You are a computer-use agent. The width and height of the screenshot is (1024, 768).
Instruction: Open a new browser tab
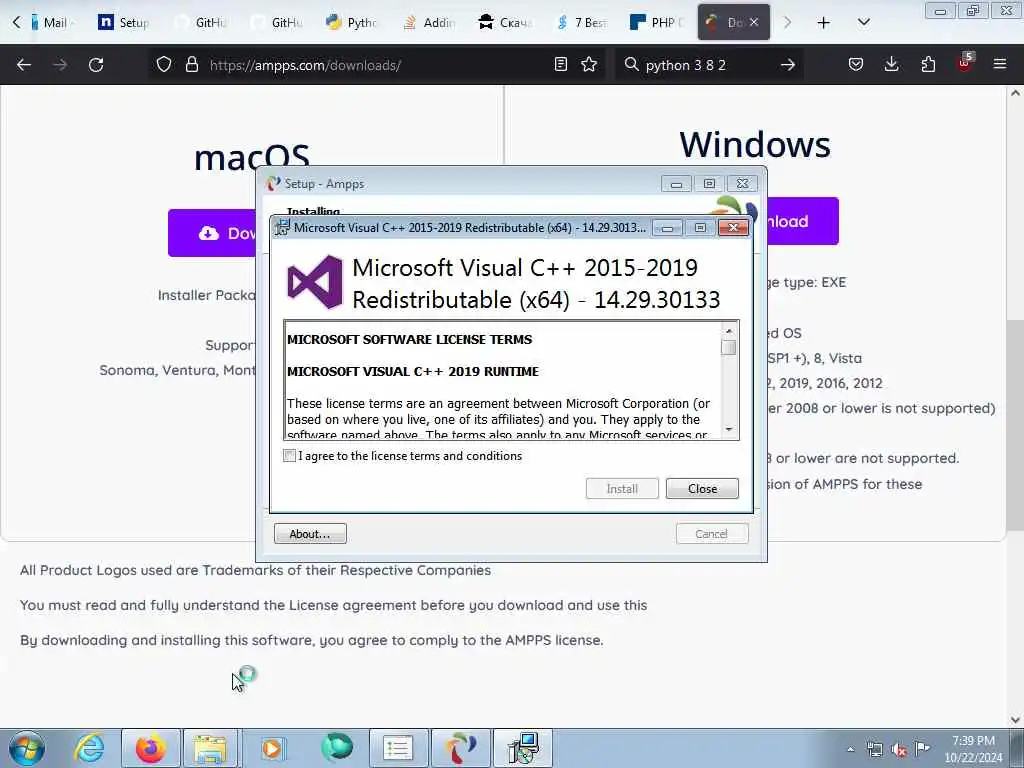[824, 23]
